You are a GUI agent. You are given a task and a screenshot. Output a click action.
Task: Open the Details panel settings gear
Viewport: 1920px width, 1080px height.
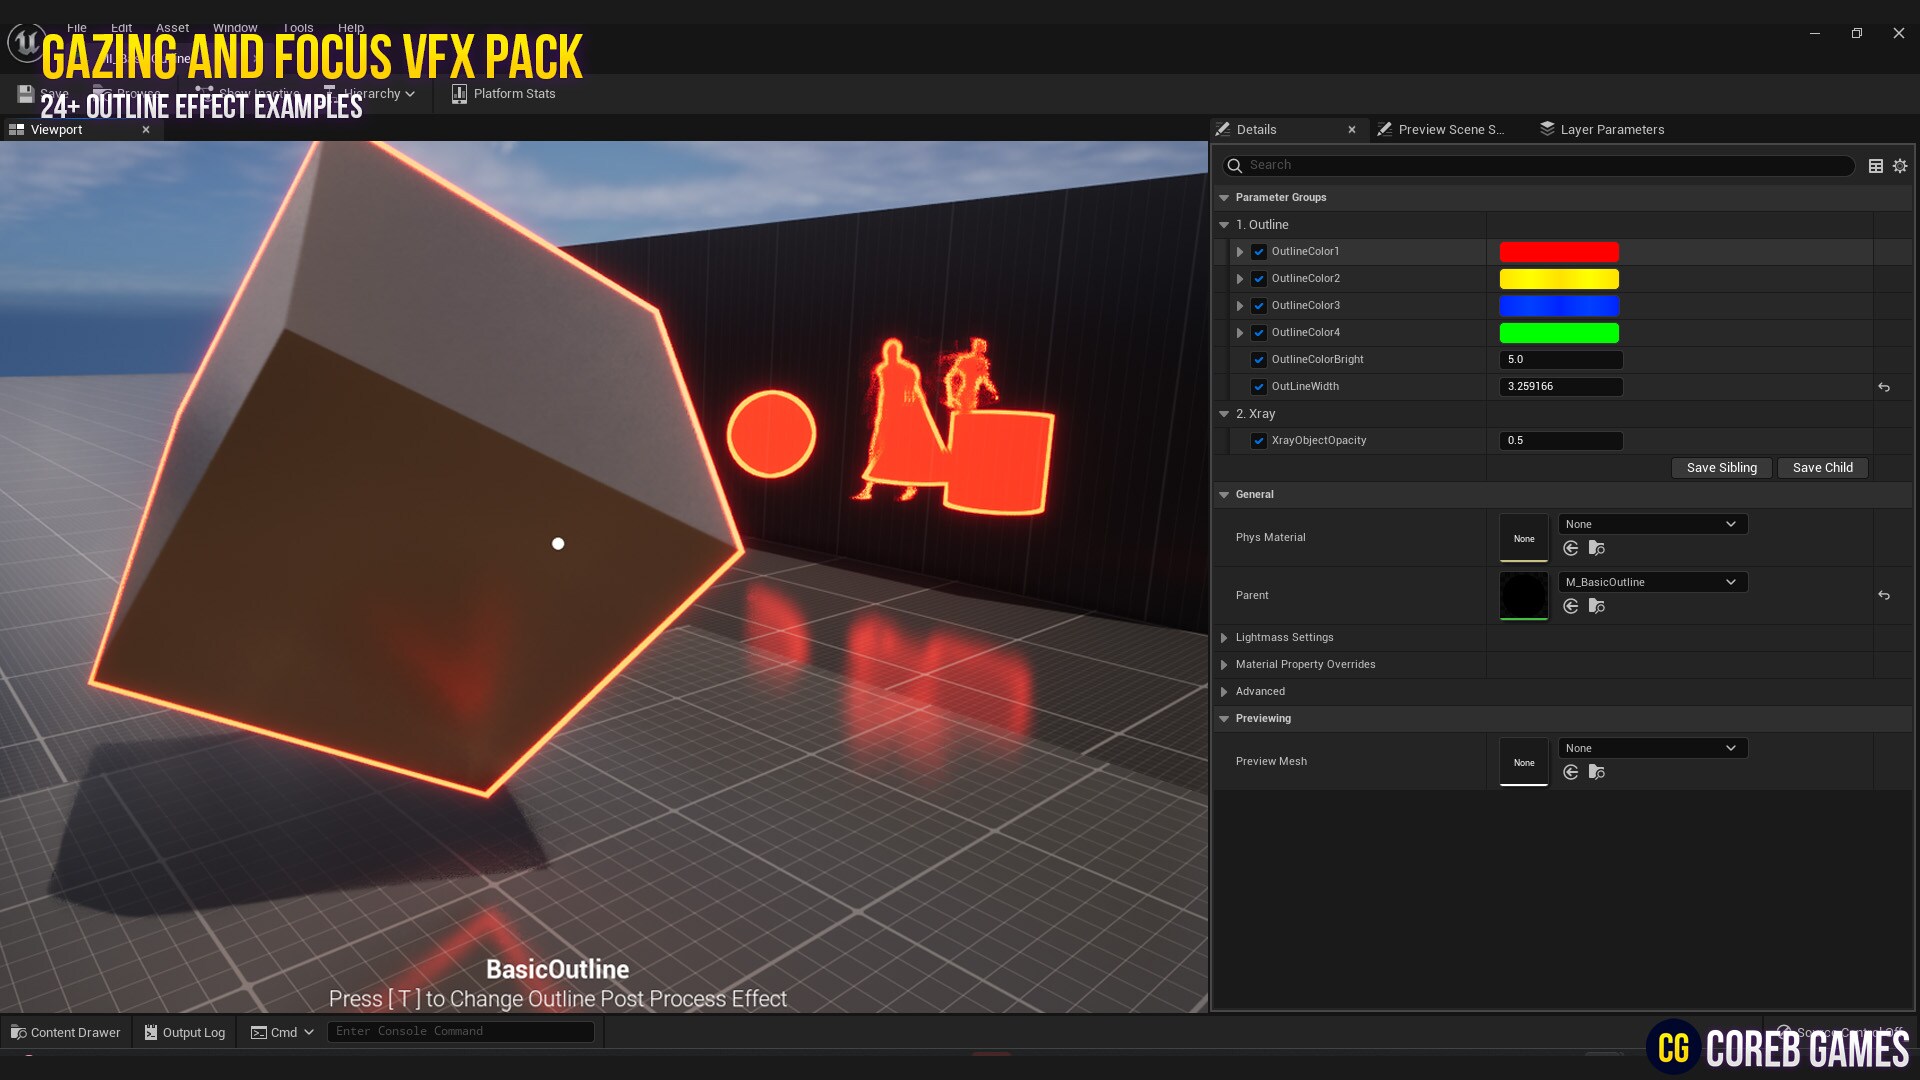pyautogui.click(x=1899, y=166)
